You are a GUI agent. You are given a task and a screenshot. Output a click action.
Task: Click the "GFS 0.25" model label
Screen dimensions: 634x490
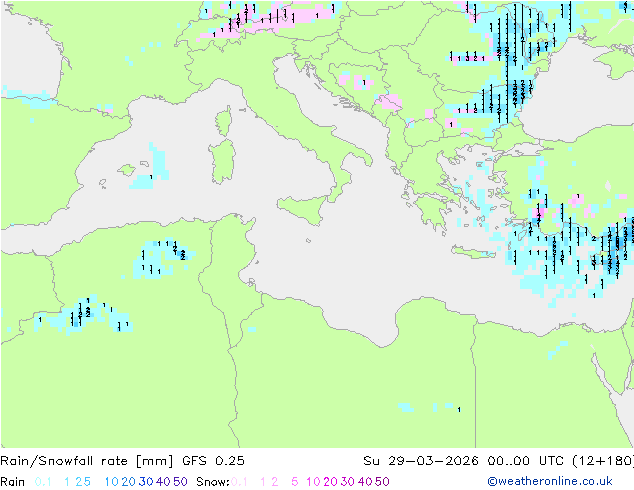213,461
